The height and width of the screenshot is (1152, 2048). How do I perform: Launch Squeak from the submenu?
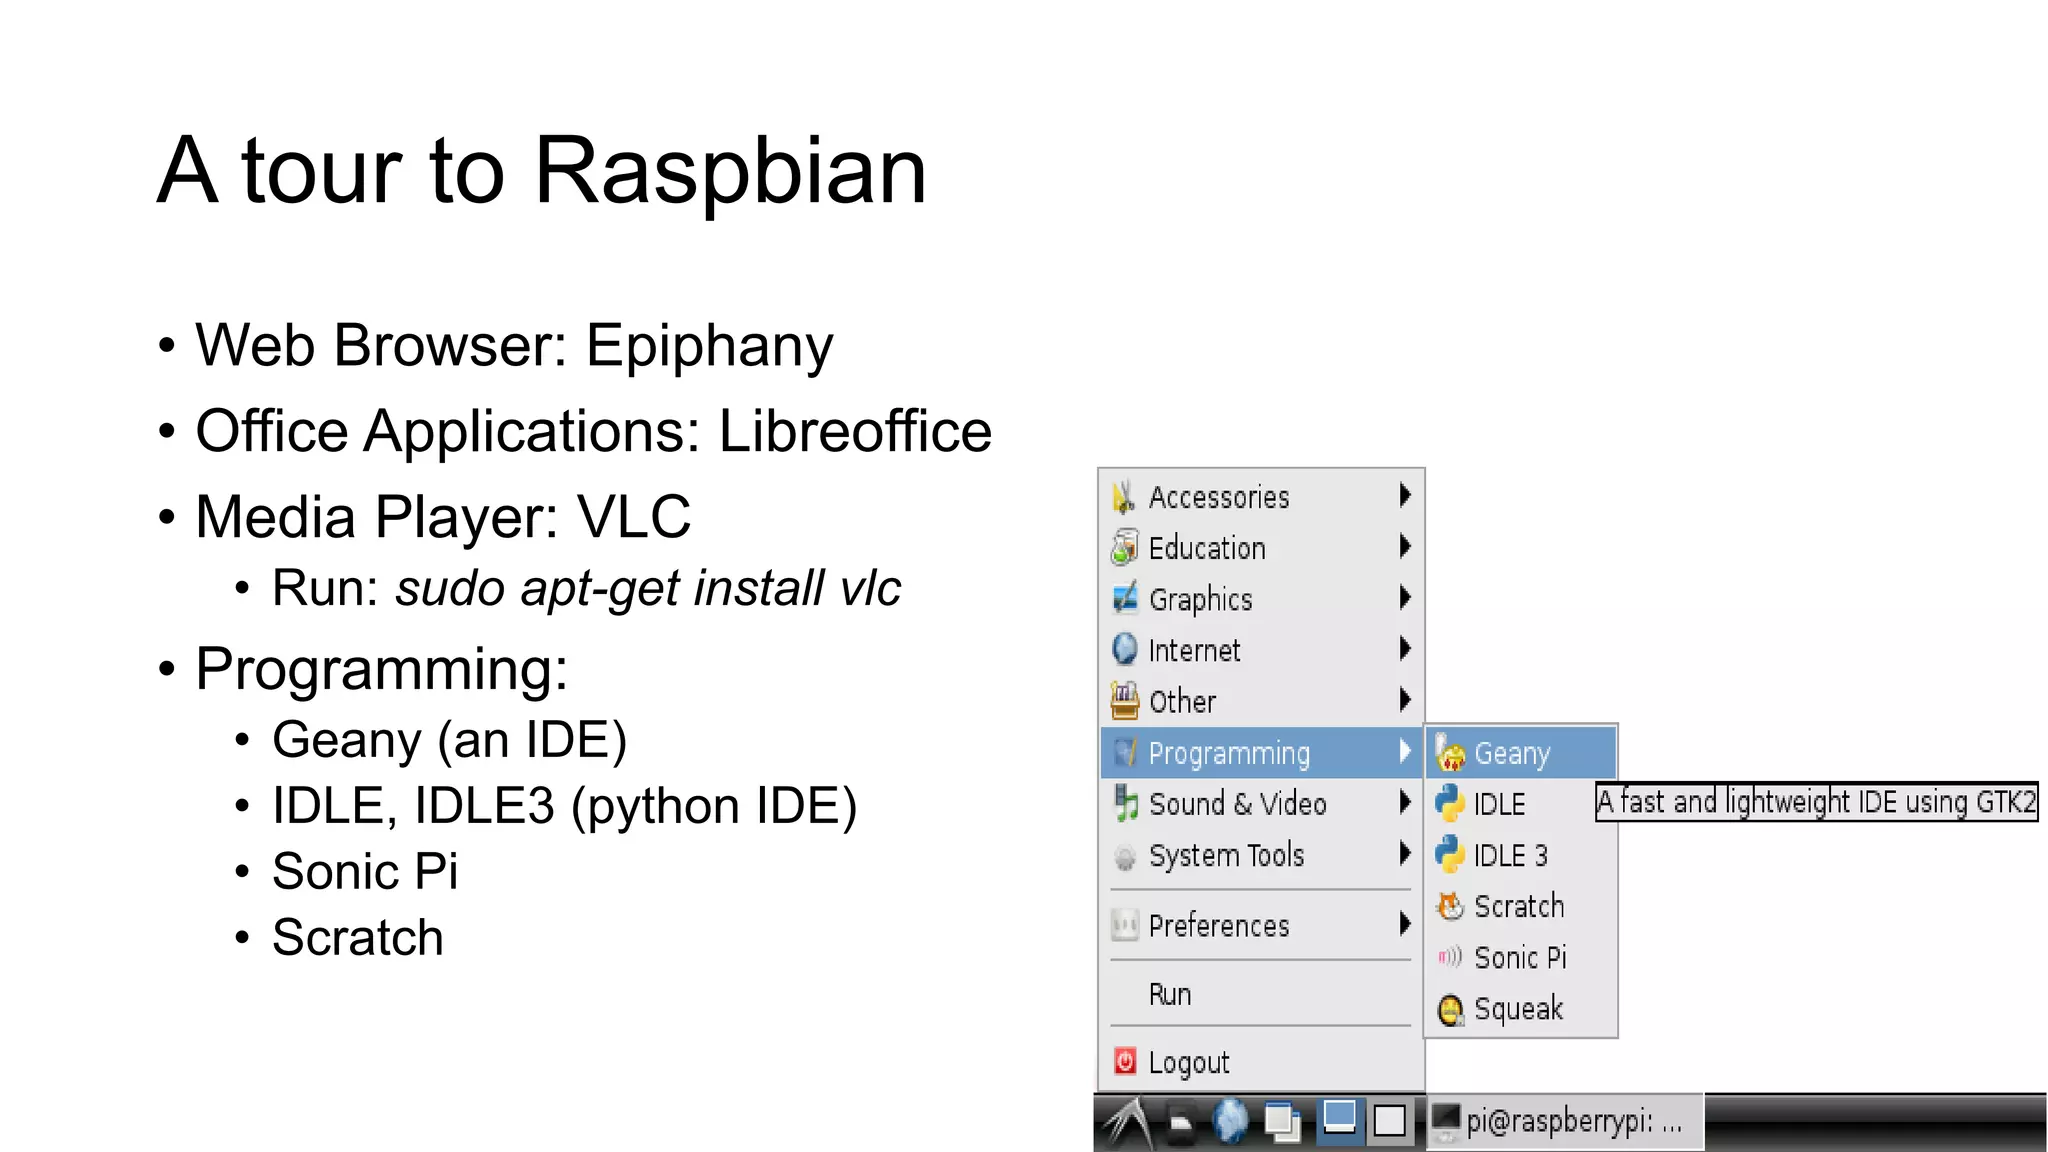1518,1009
